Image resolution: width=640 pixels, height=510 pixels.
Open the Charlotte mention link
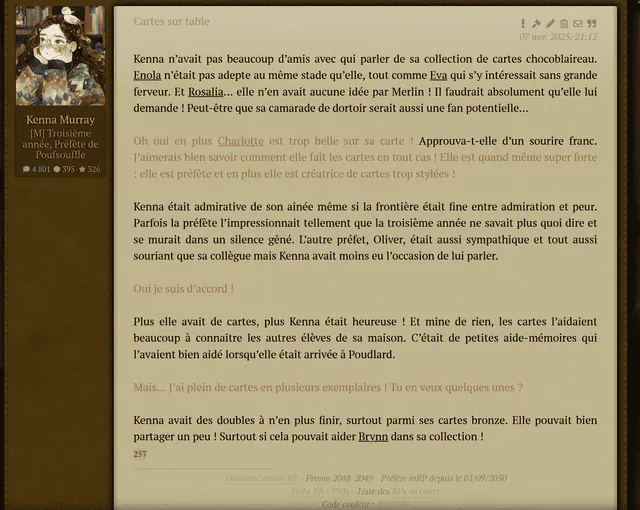pos(240,141)
